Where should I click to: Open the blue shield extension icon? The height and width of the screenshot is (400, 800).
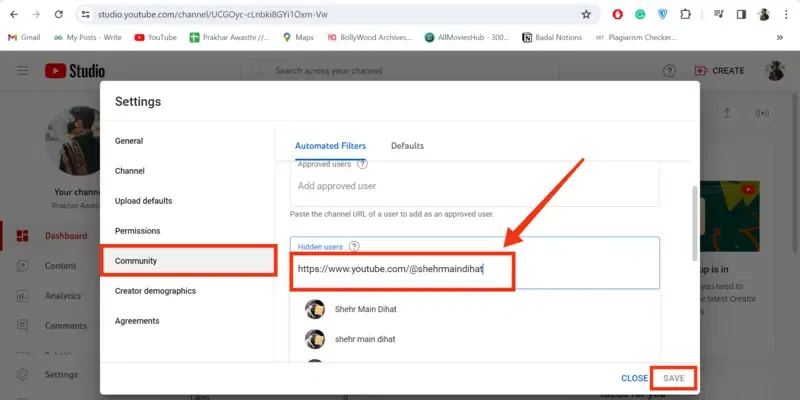coord(662,14)
